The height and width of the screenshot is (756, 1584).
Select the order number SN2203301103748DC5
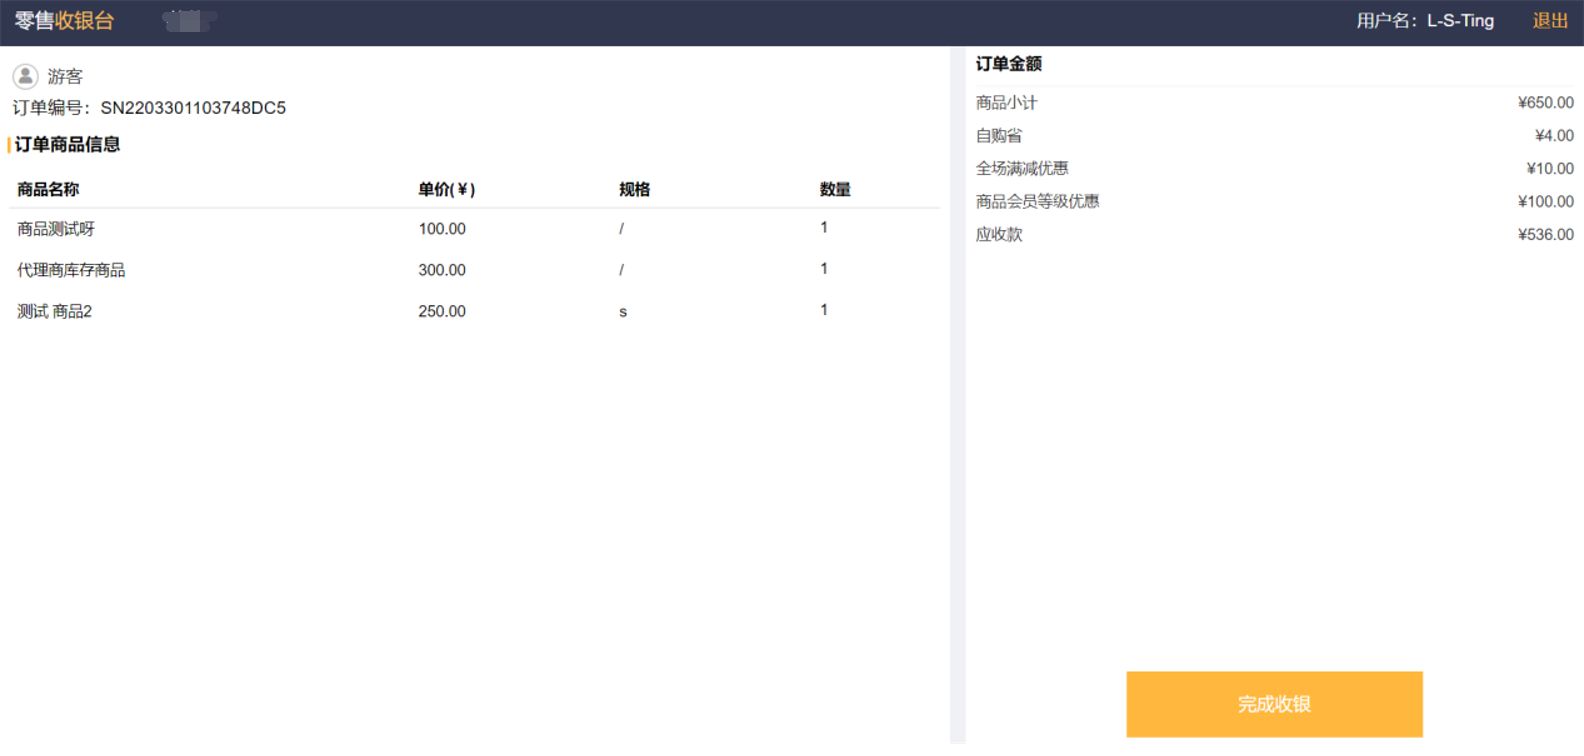coord(193,108)
